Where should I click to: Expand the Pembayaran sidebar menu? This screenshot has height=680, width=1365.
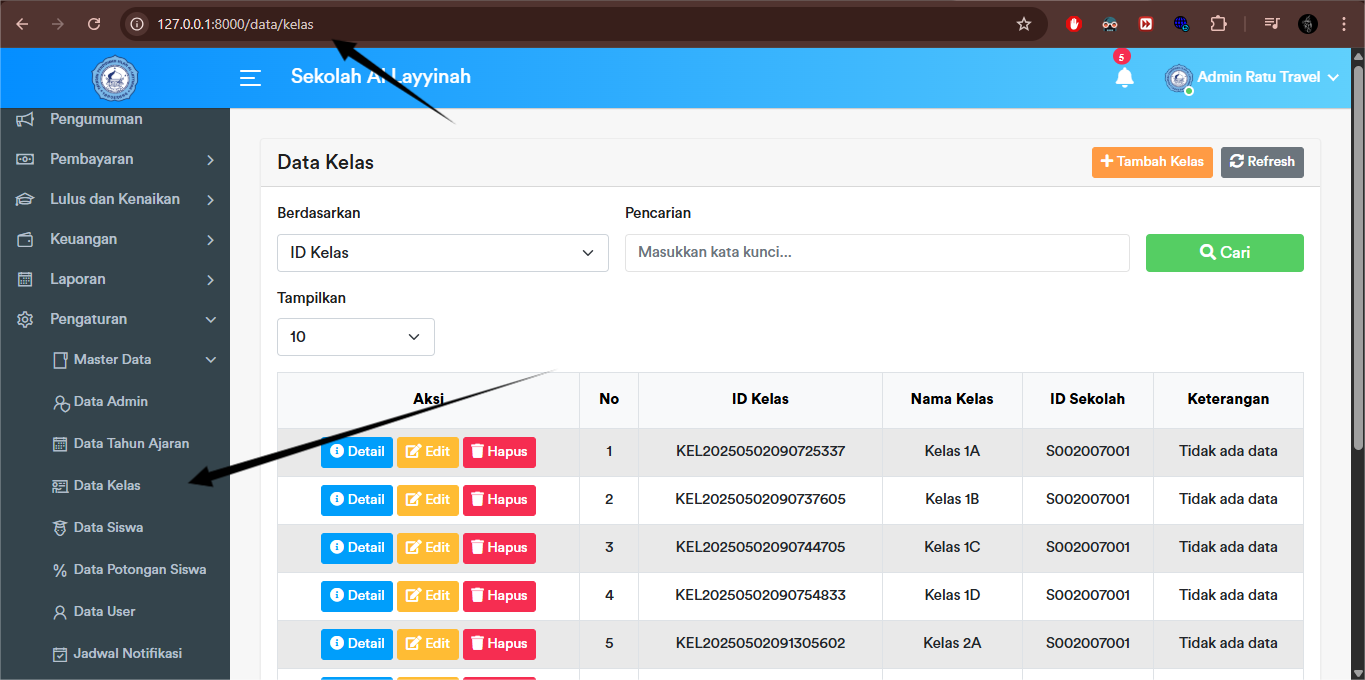pyautogui.click(x=115, y=159)
